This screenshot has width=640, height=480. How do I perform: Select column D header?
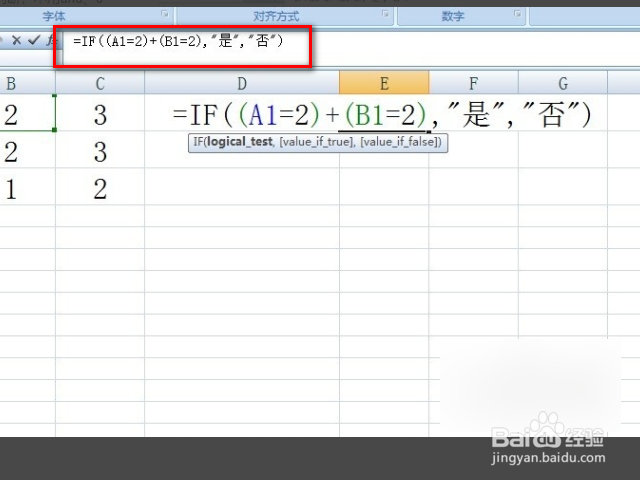pyautogui.click(x=242, y=83)
